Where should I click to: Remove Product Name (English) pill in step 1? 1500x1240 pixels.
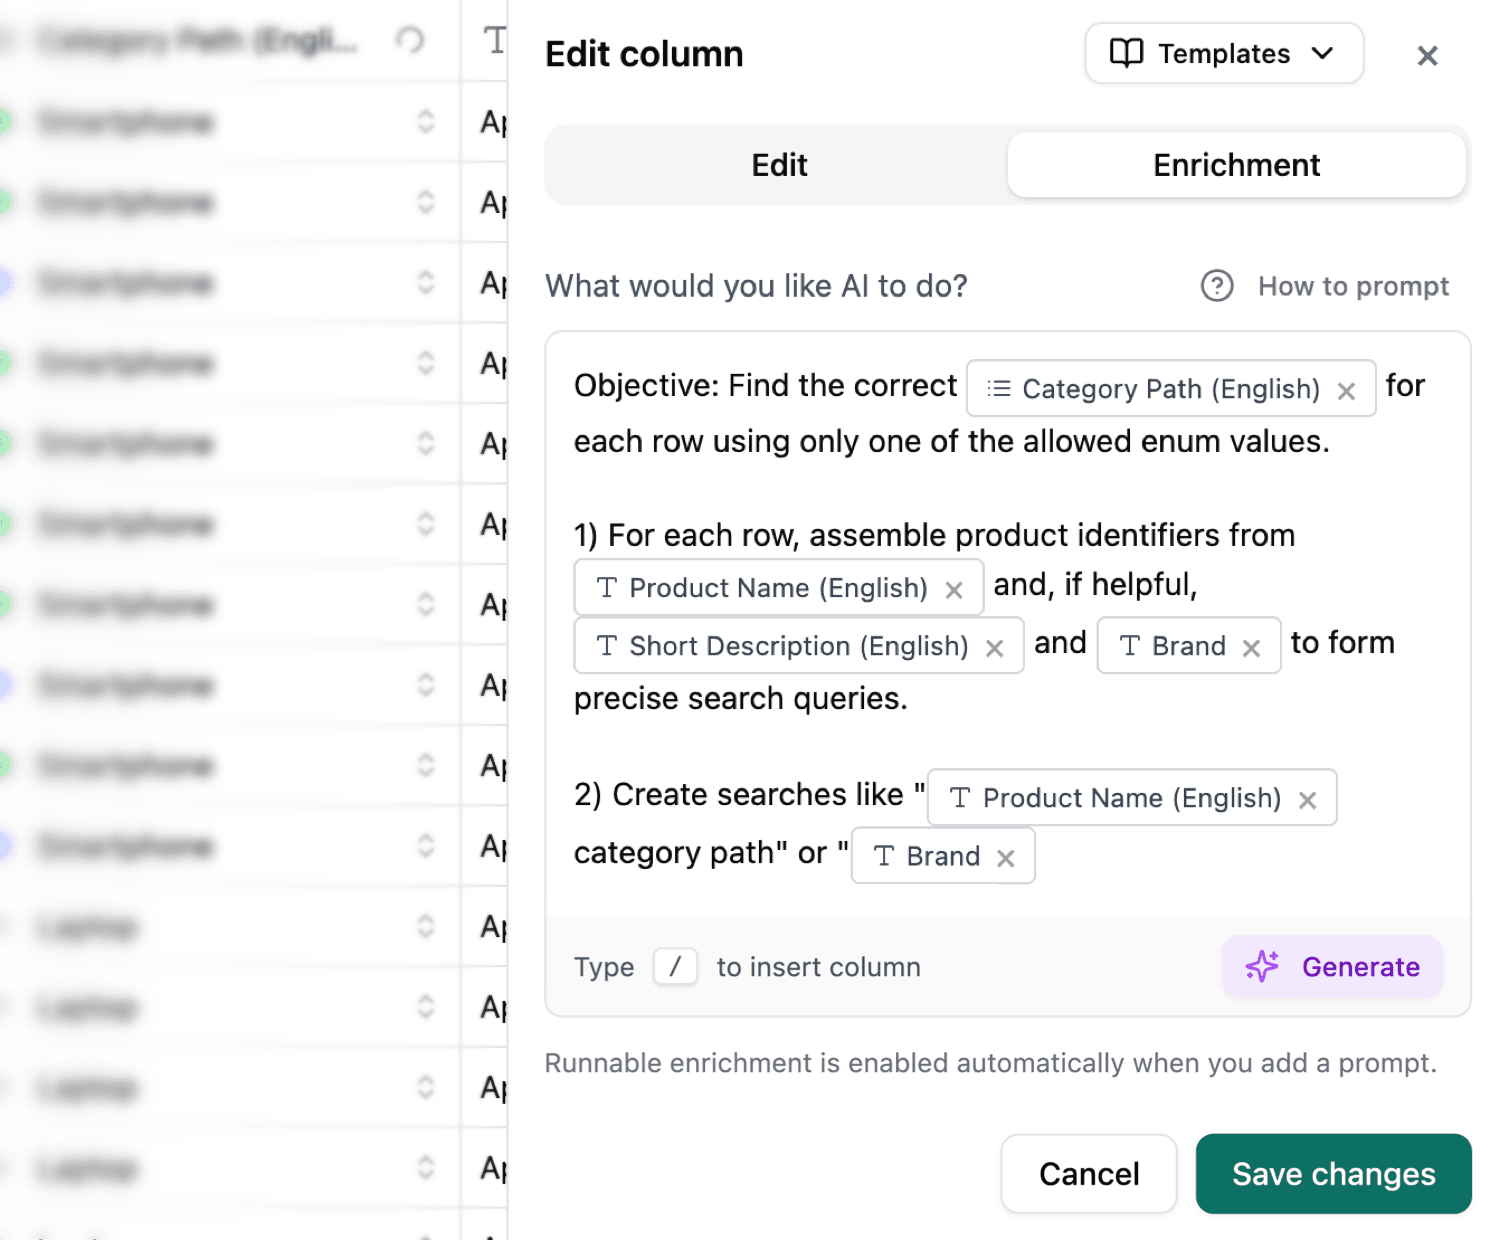954,588
